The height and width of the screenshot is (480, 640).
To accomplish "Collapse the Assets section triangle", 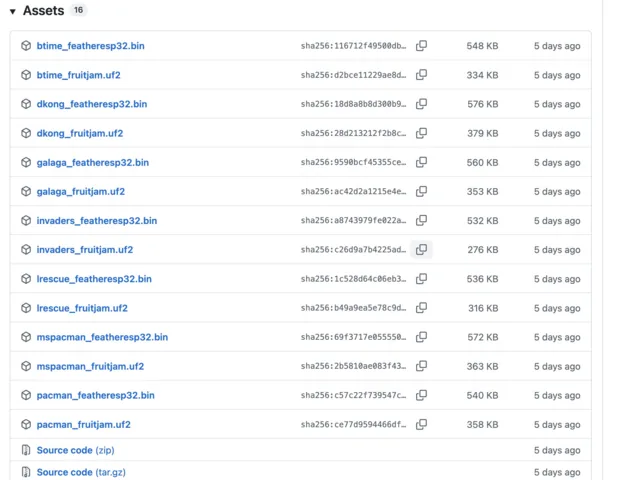I will tap(13, 11).
